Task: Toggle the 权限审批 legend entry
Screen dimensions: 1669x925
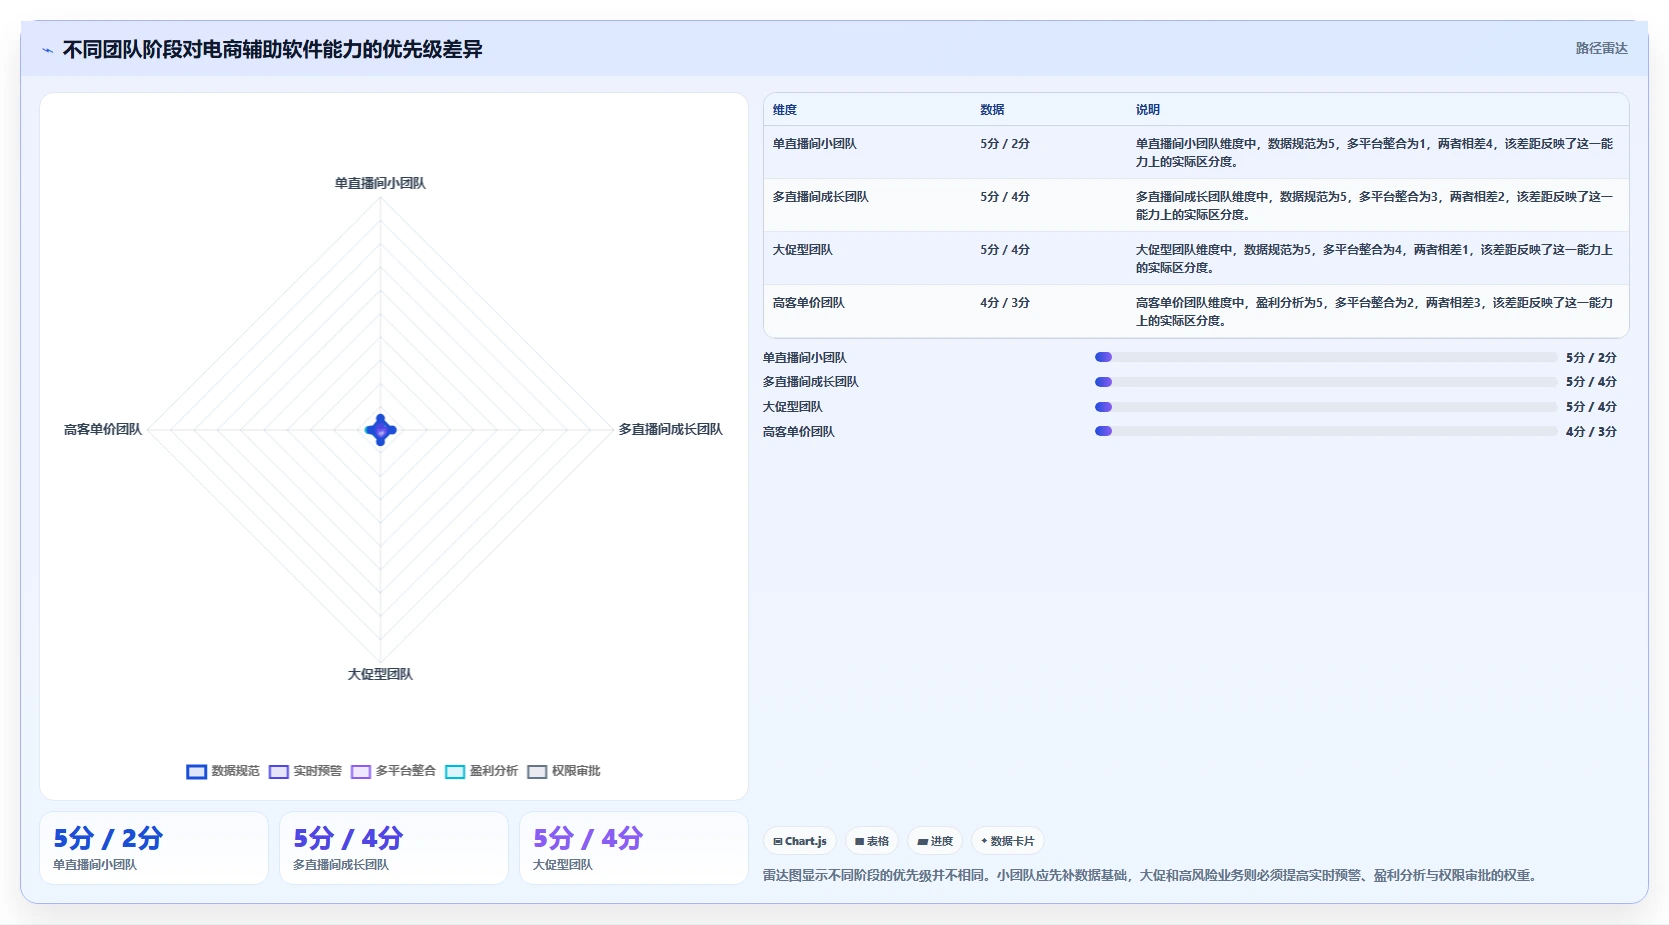Action: coord(564,771)
